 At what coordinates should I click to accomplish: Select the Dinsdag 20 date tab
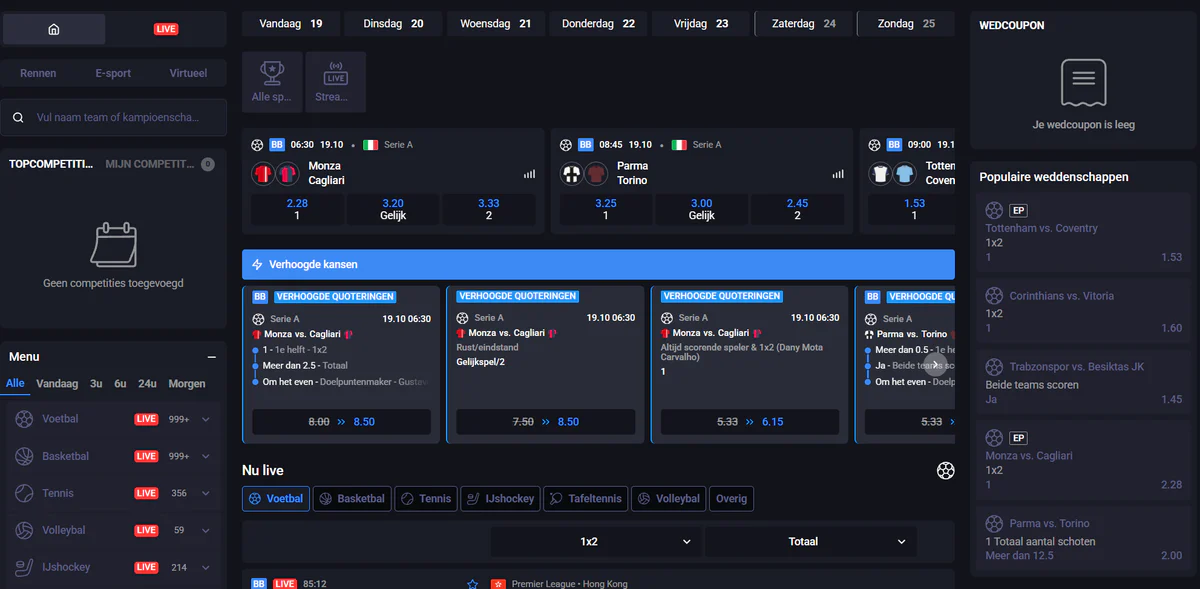point(394,24)
